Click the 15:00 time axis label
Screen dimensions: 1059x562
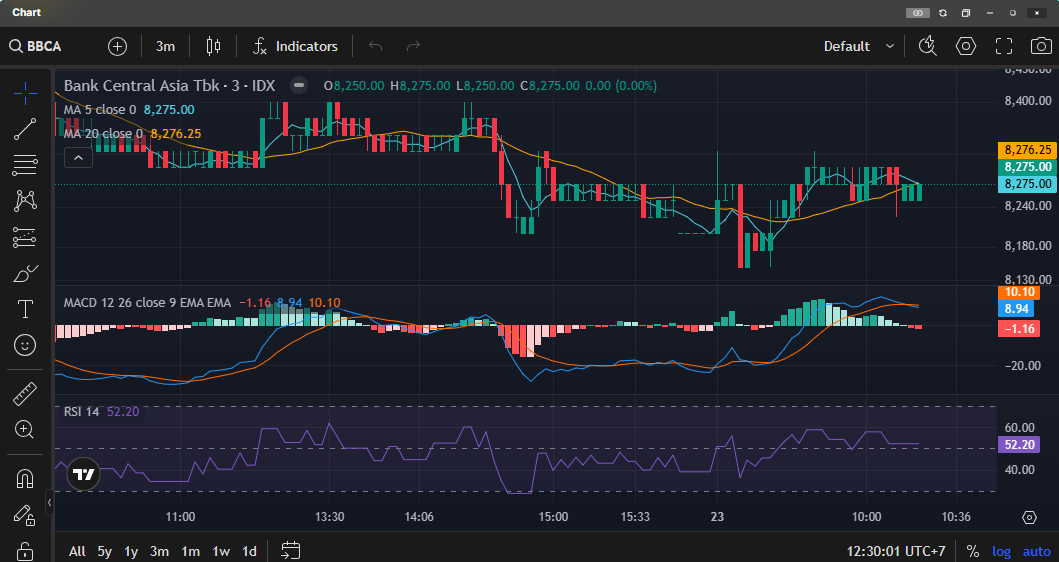click(x=553, y=517)
